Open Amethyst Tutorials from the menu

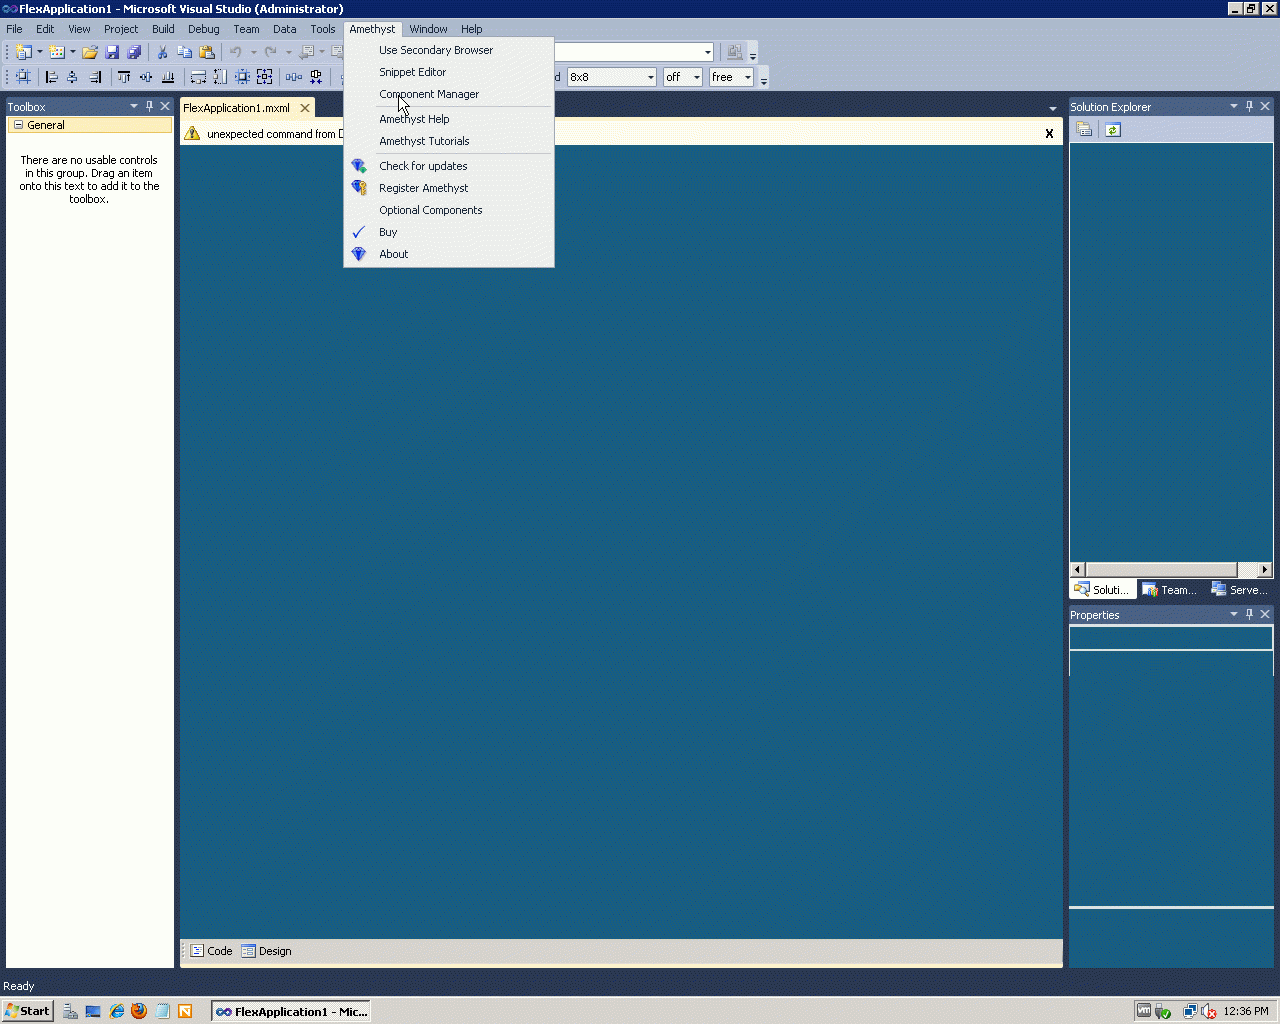coord(449,141)
